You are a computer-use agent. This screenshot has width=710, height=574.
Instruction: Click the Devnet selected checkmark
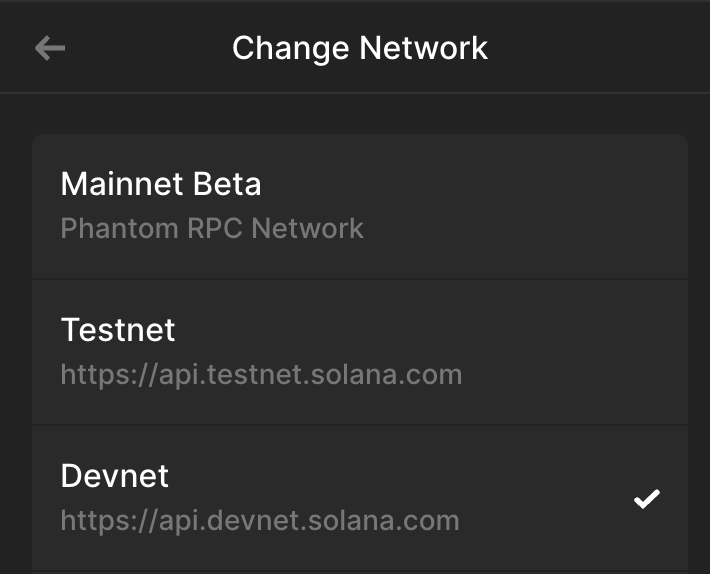pos(647,499)
